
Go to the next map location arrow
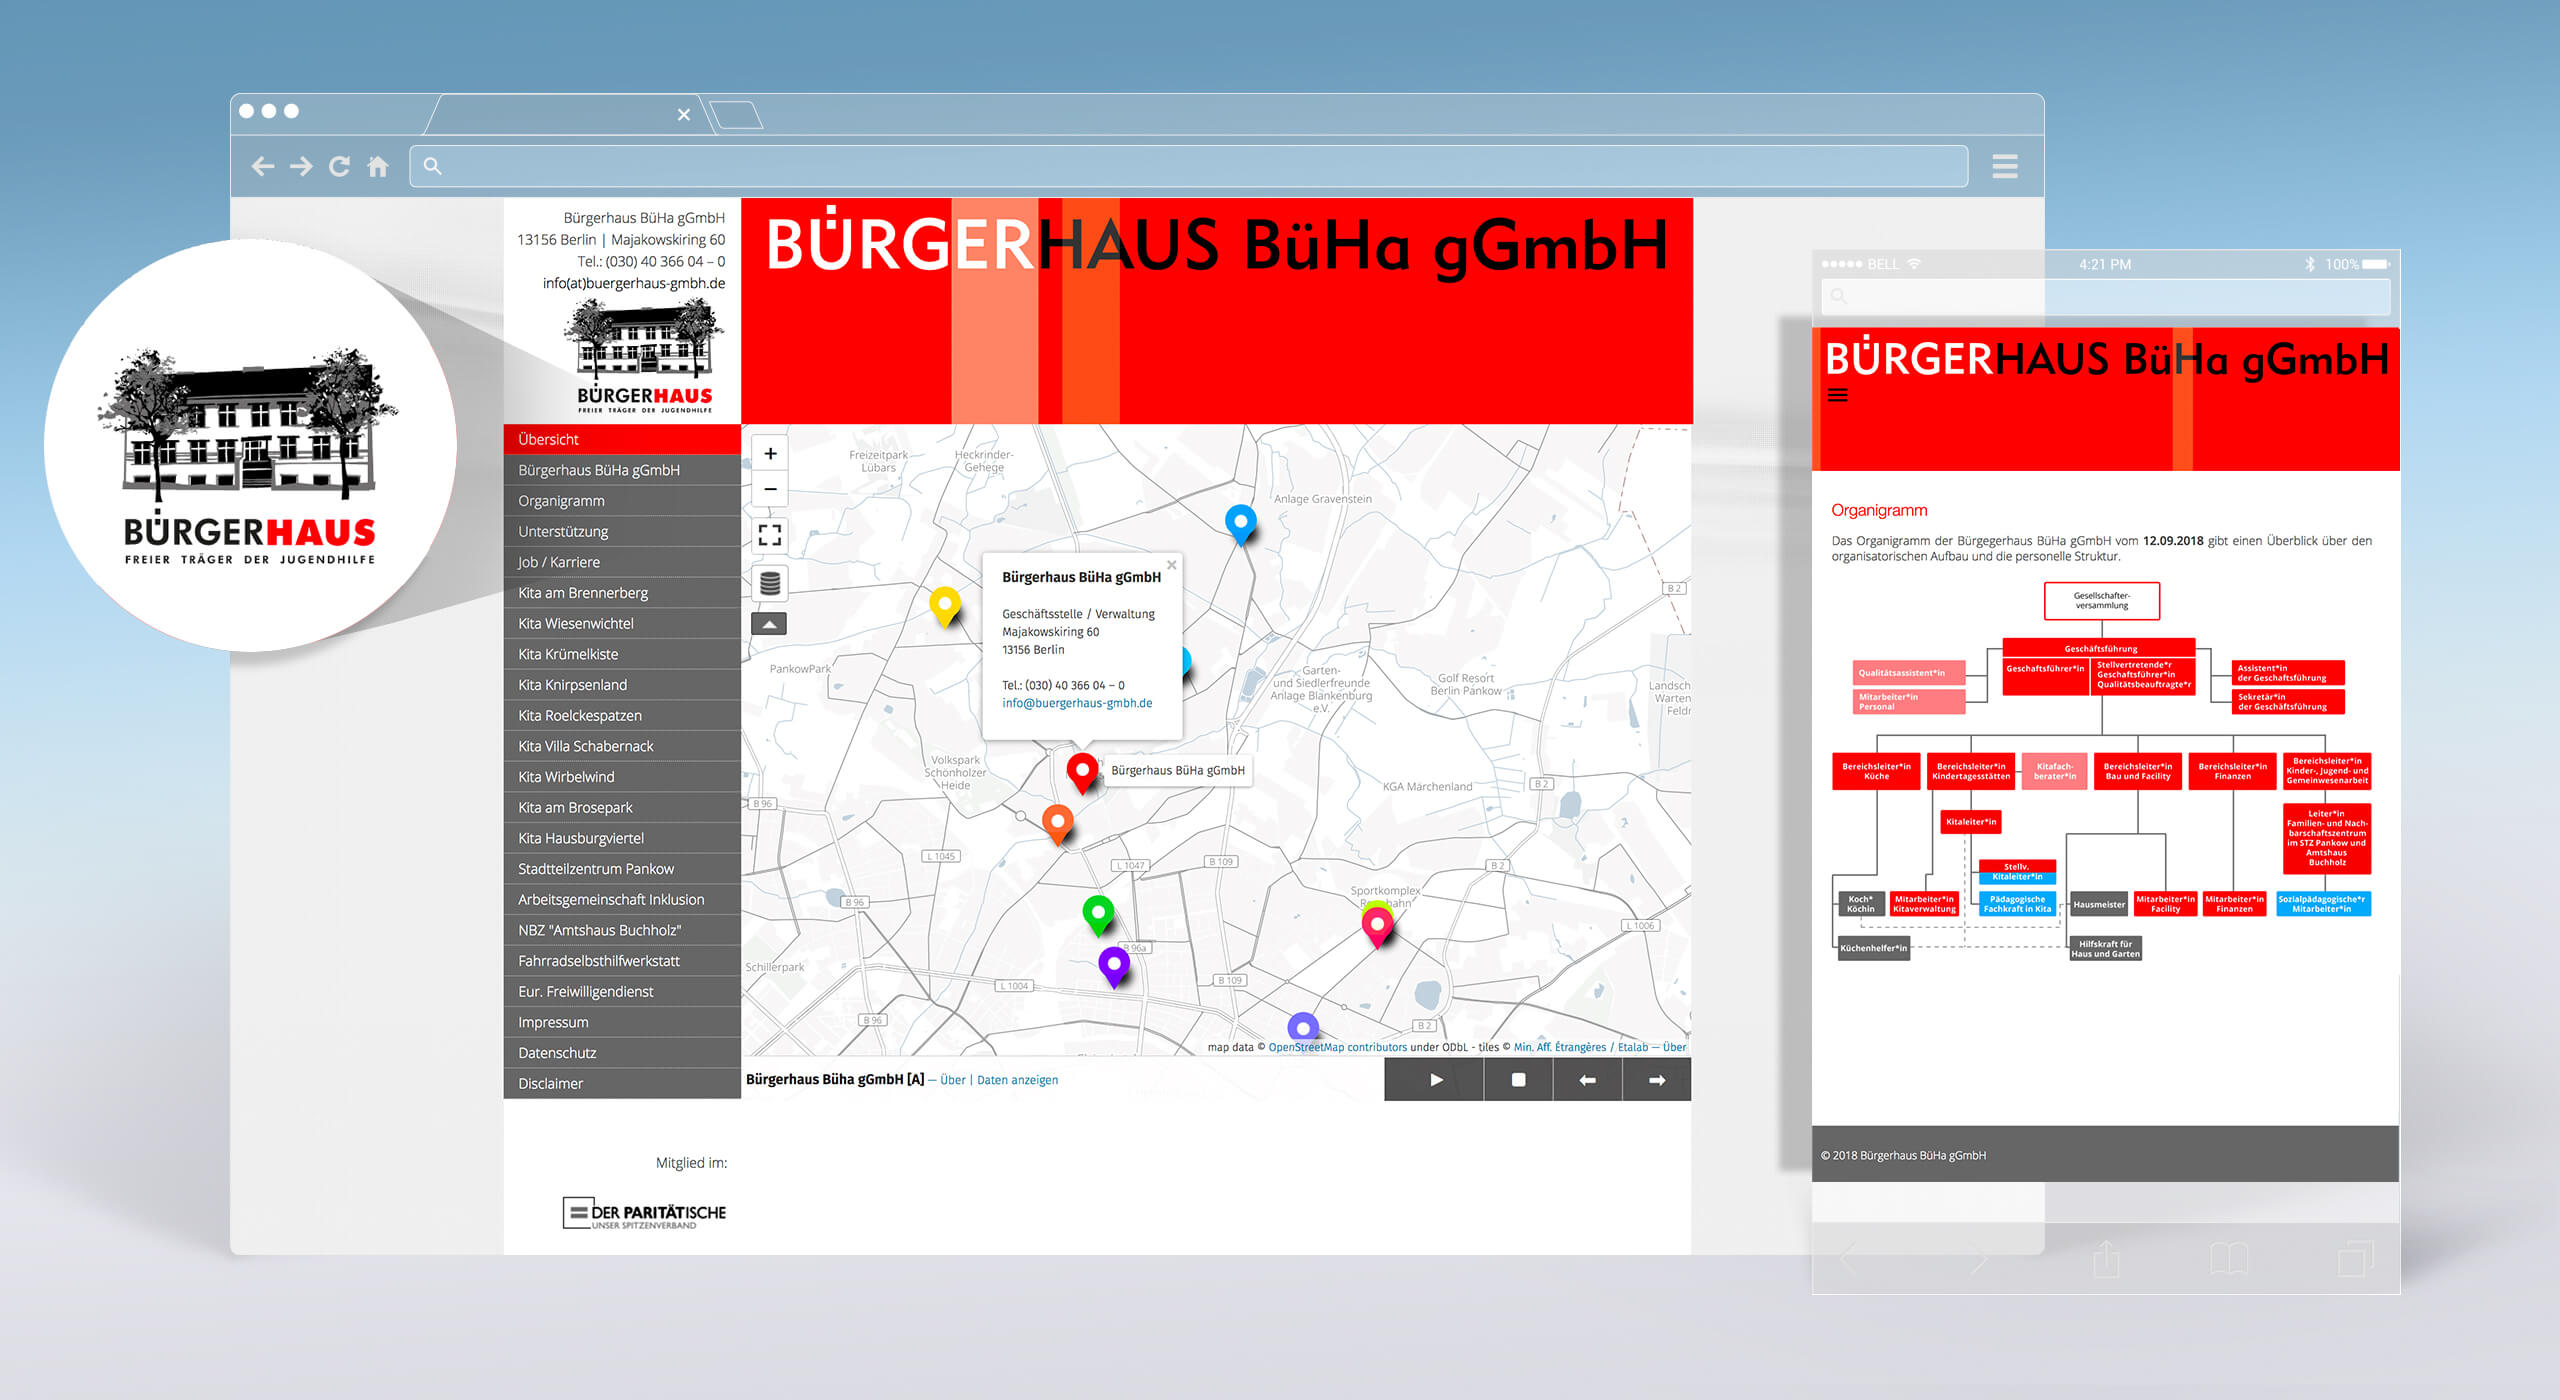click(1657, 1080)
